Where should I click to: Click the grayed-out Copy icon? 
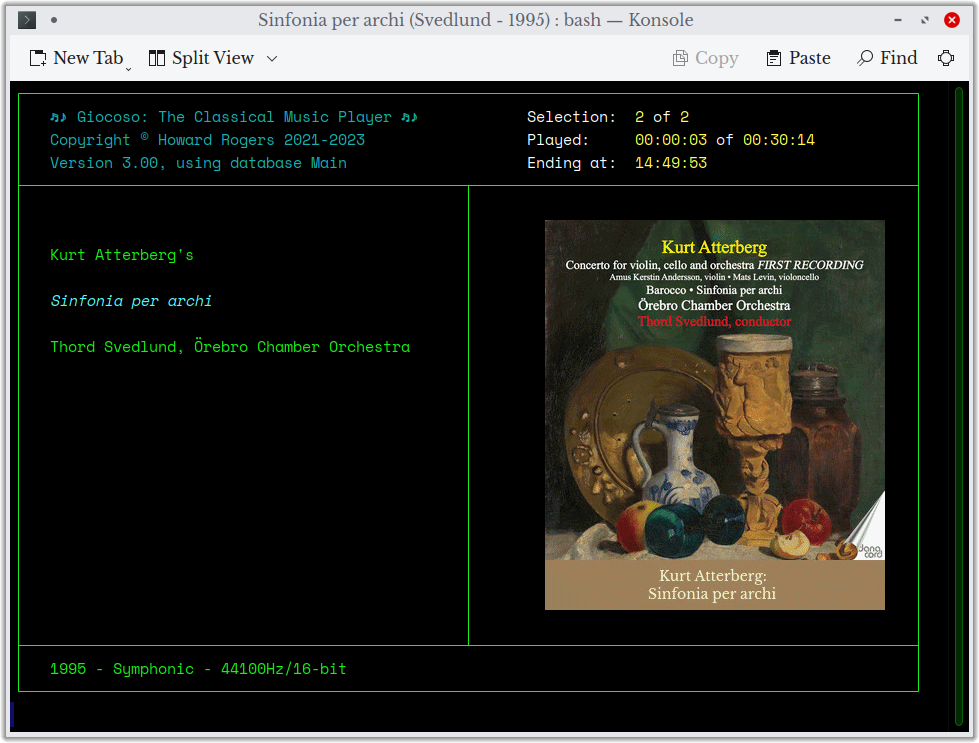[x=682, y=58]
